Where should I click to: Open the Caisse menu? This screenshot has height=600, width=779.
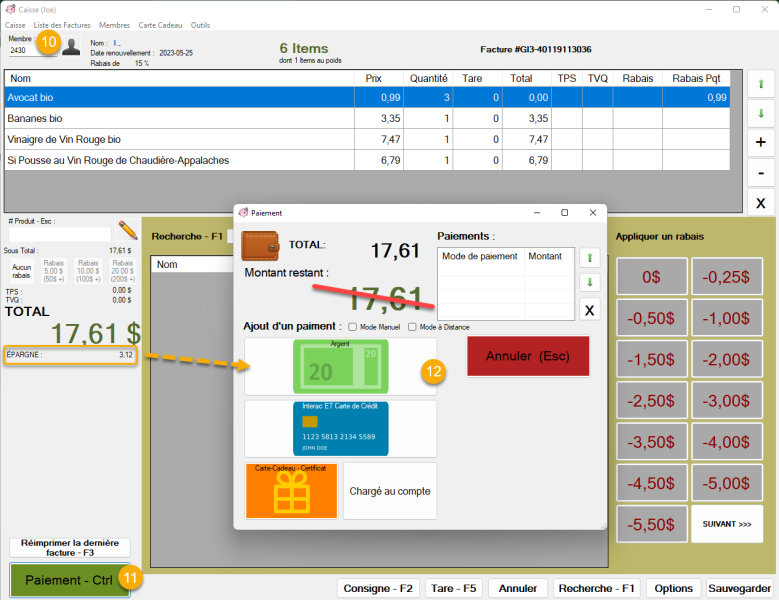pyautogui.click(x=15, y=25)
